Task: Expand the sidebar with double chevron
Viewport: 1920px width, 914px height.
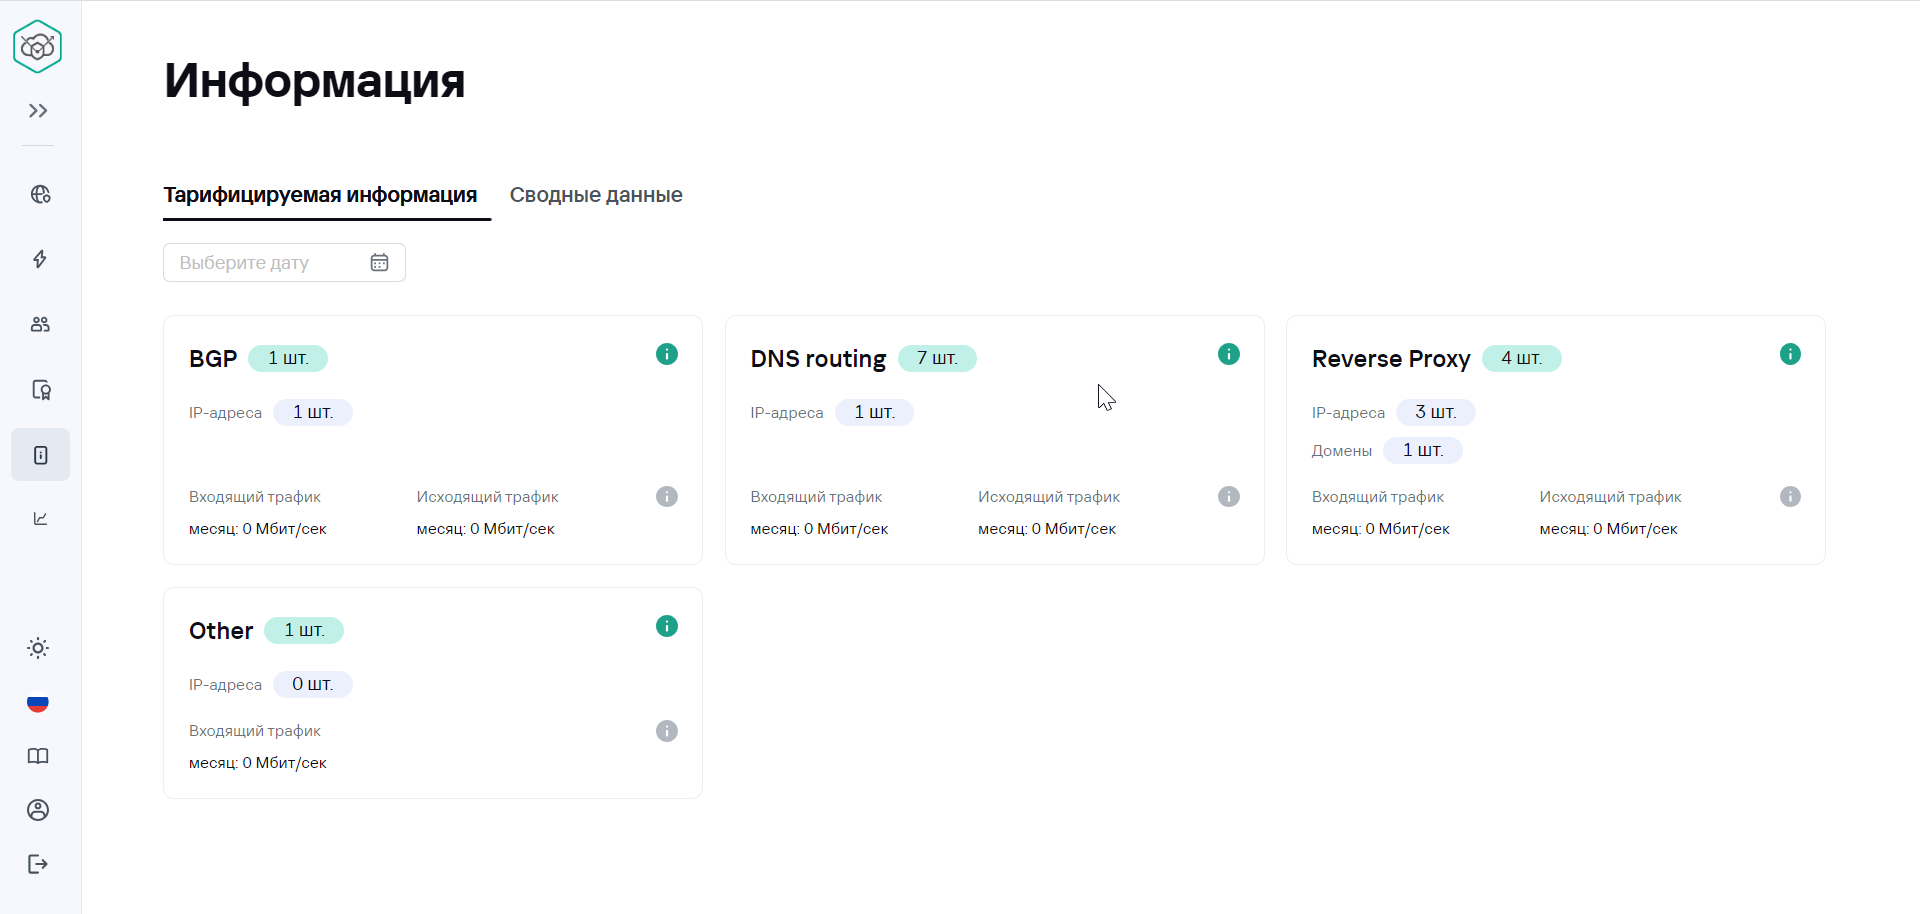Action: pyautogui.click(x=38, y=111)
